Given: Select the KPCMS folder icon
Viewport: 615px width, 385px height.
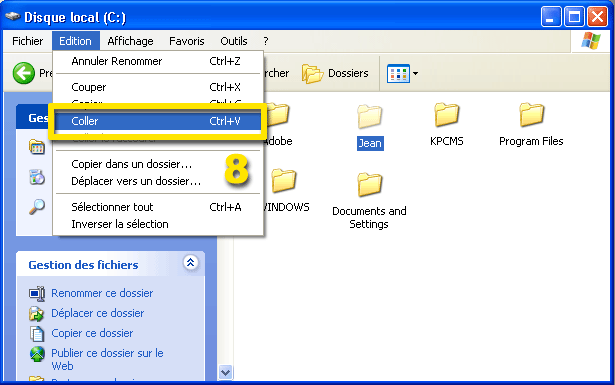Looking at the screenshot, I should (447, 114).
